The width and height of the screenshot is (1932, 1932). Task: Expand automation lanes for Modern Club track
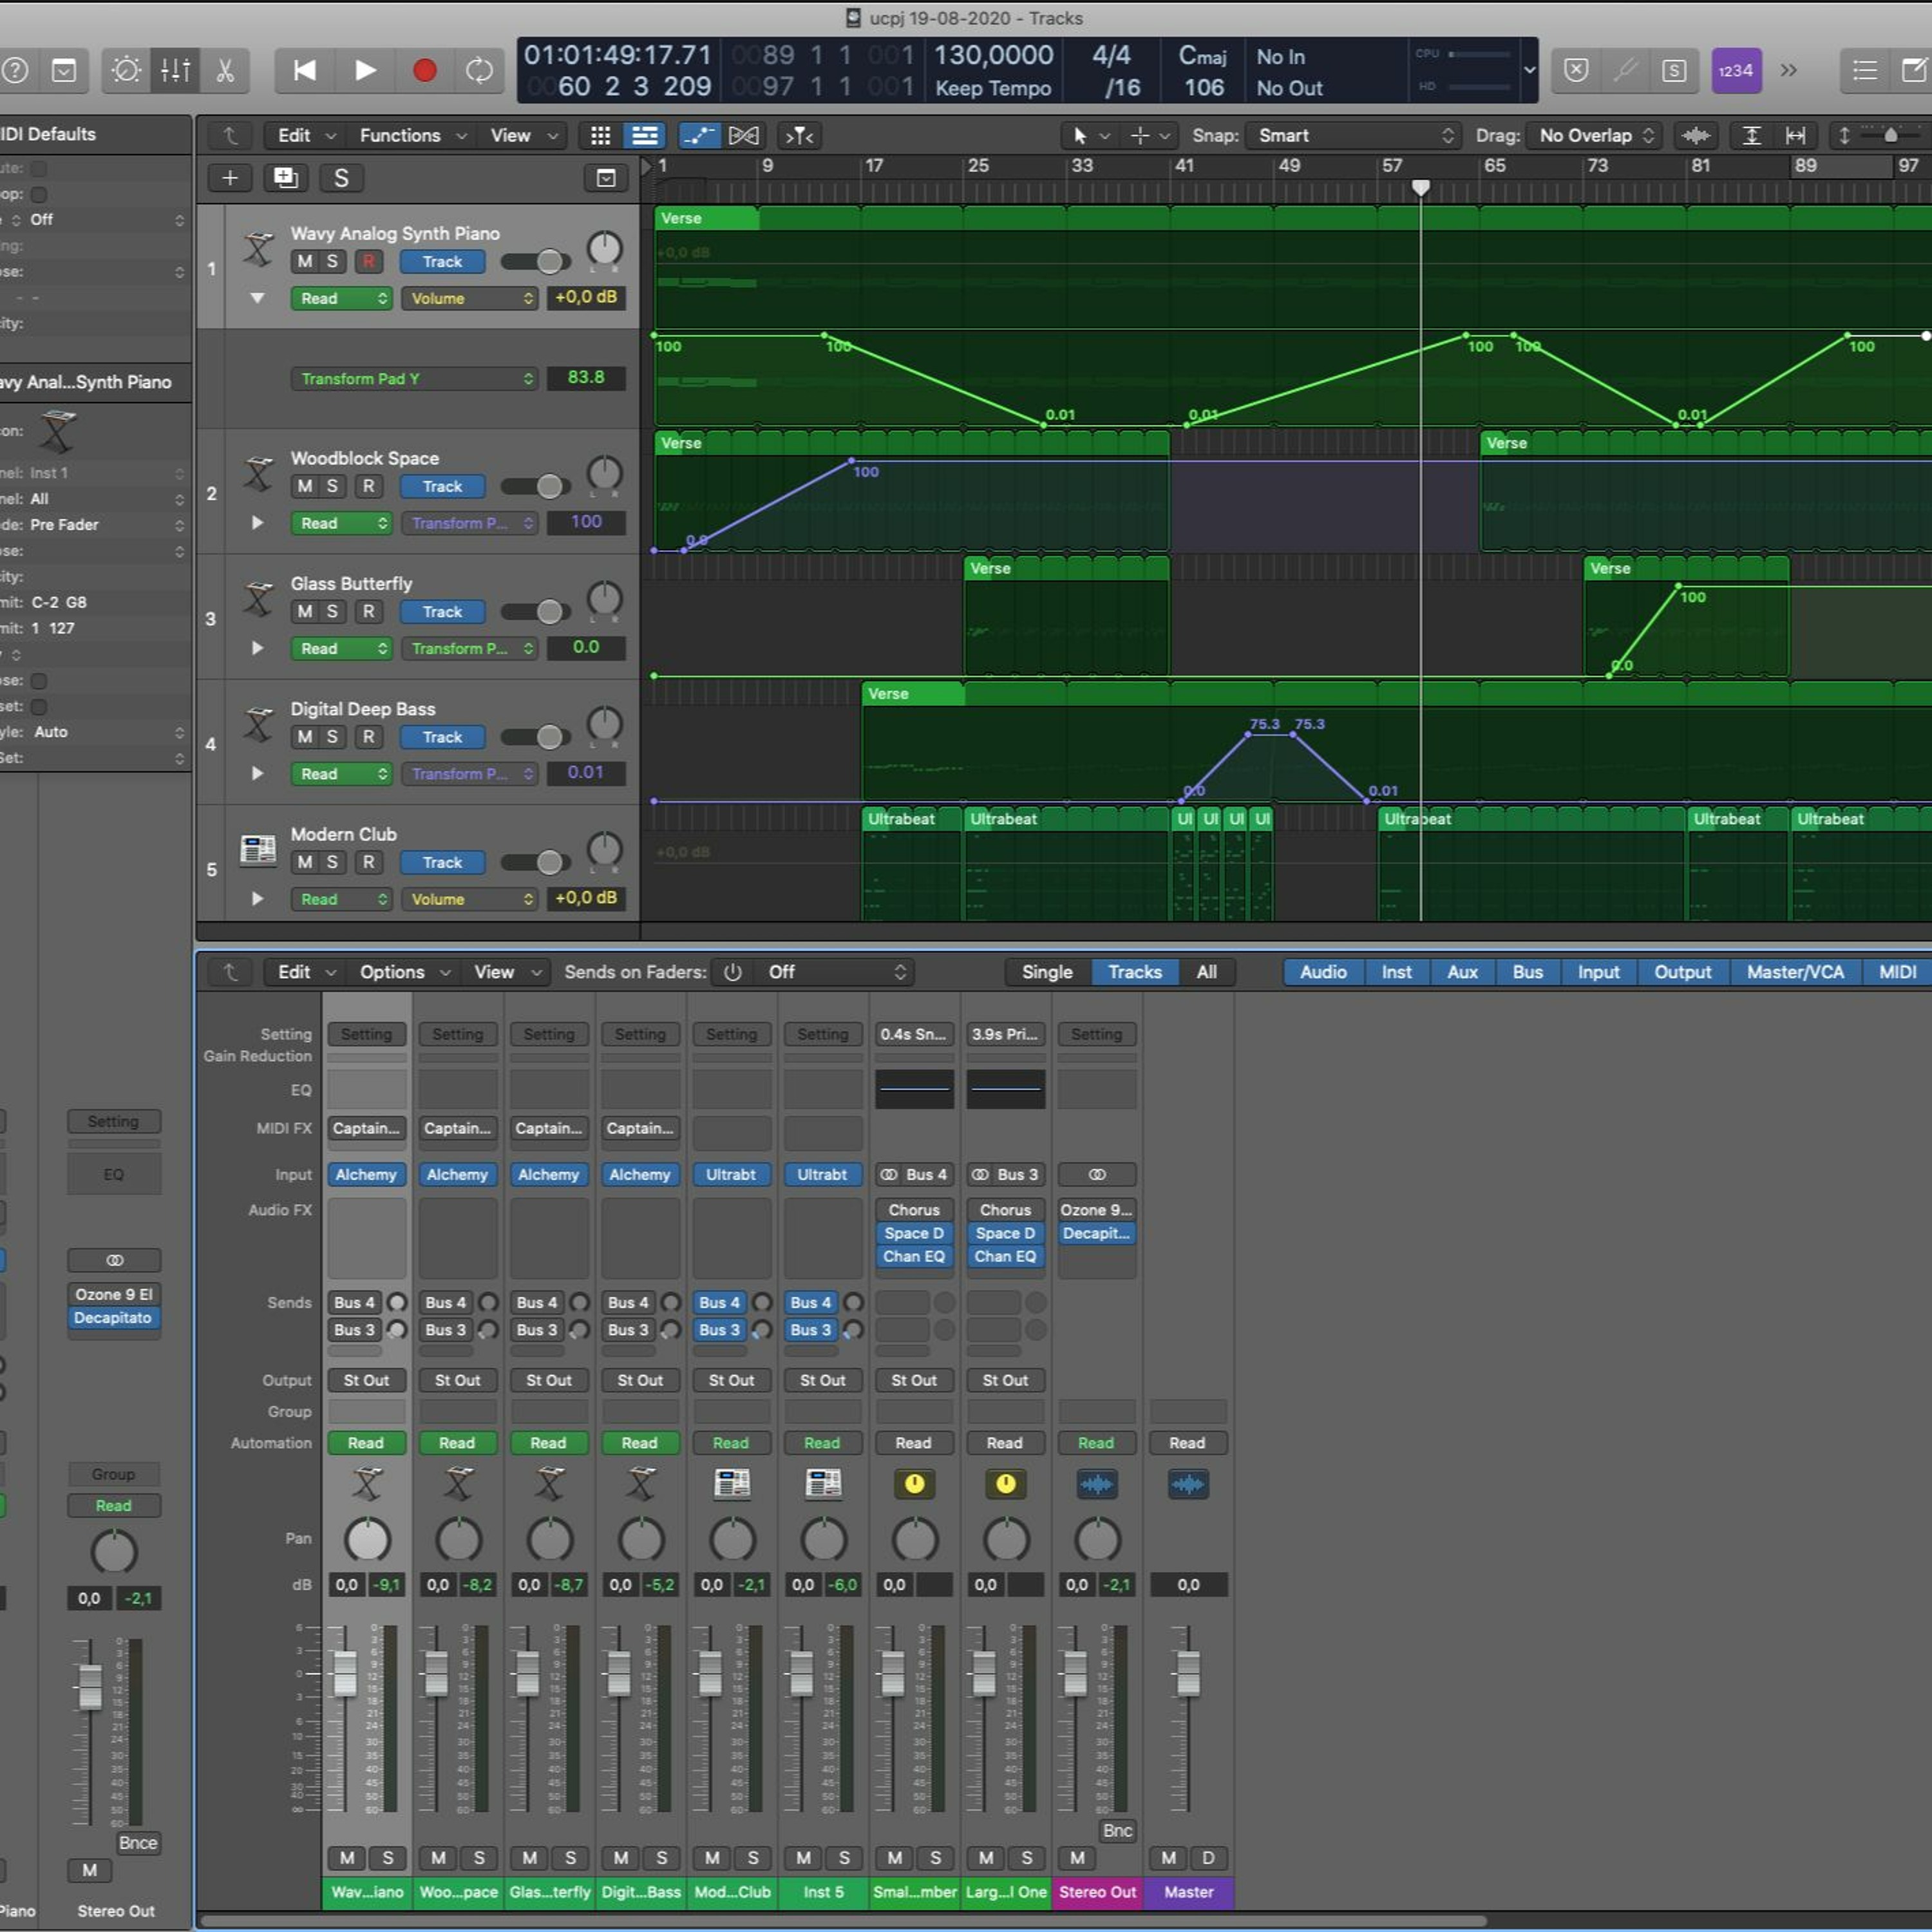coord(257,898)
